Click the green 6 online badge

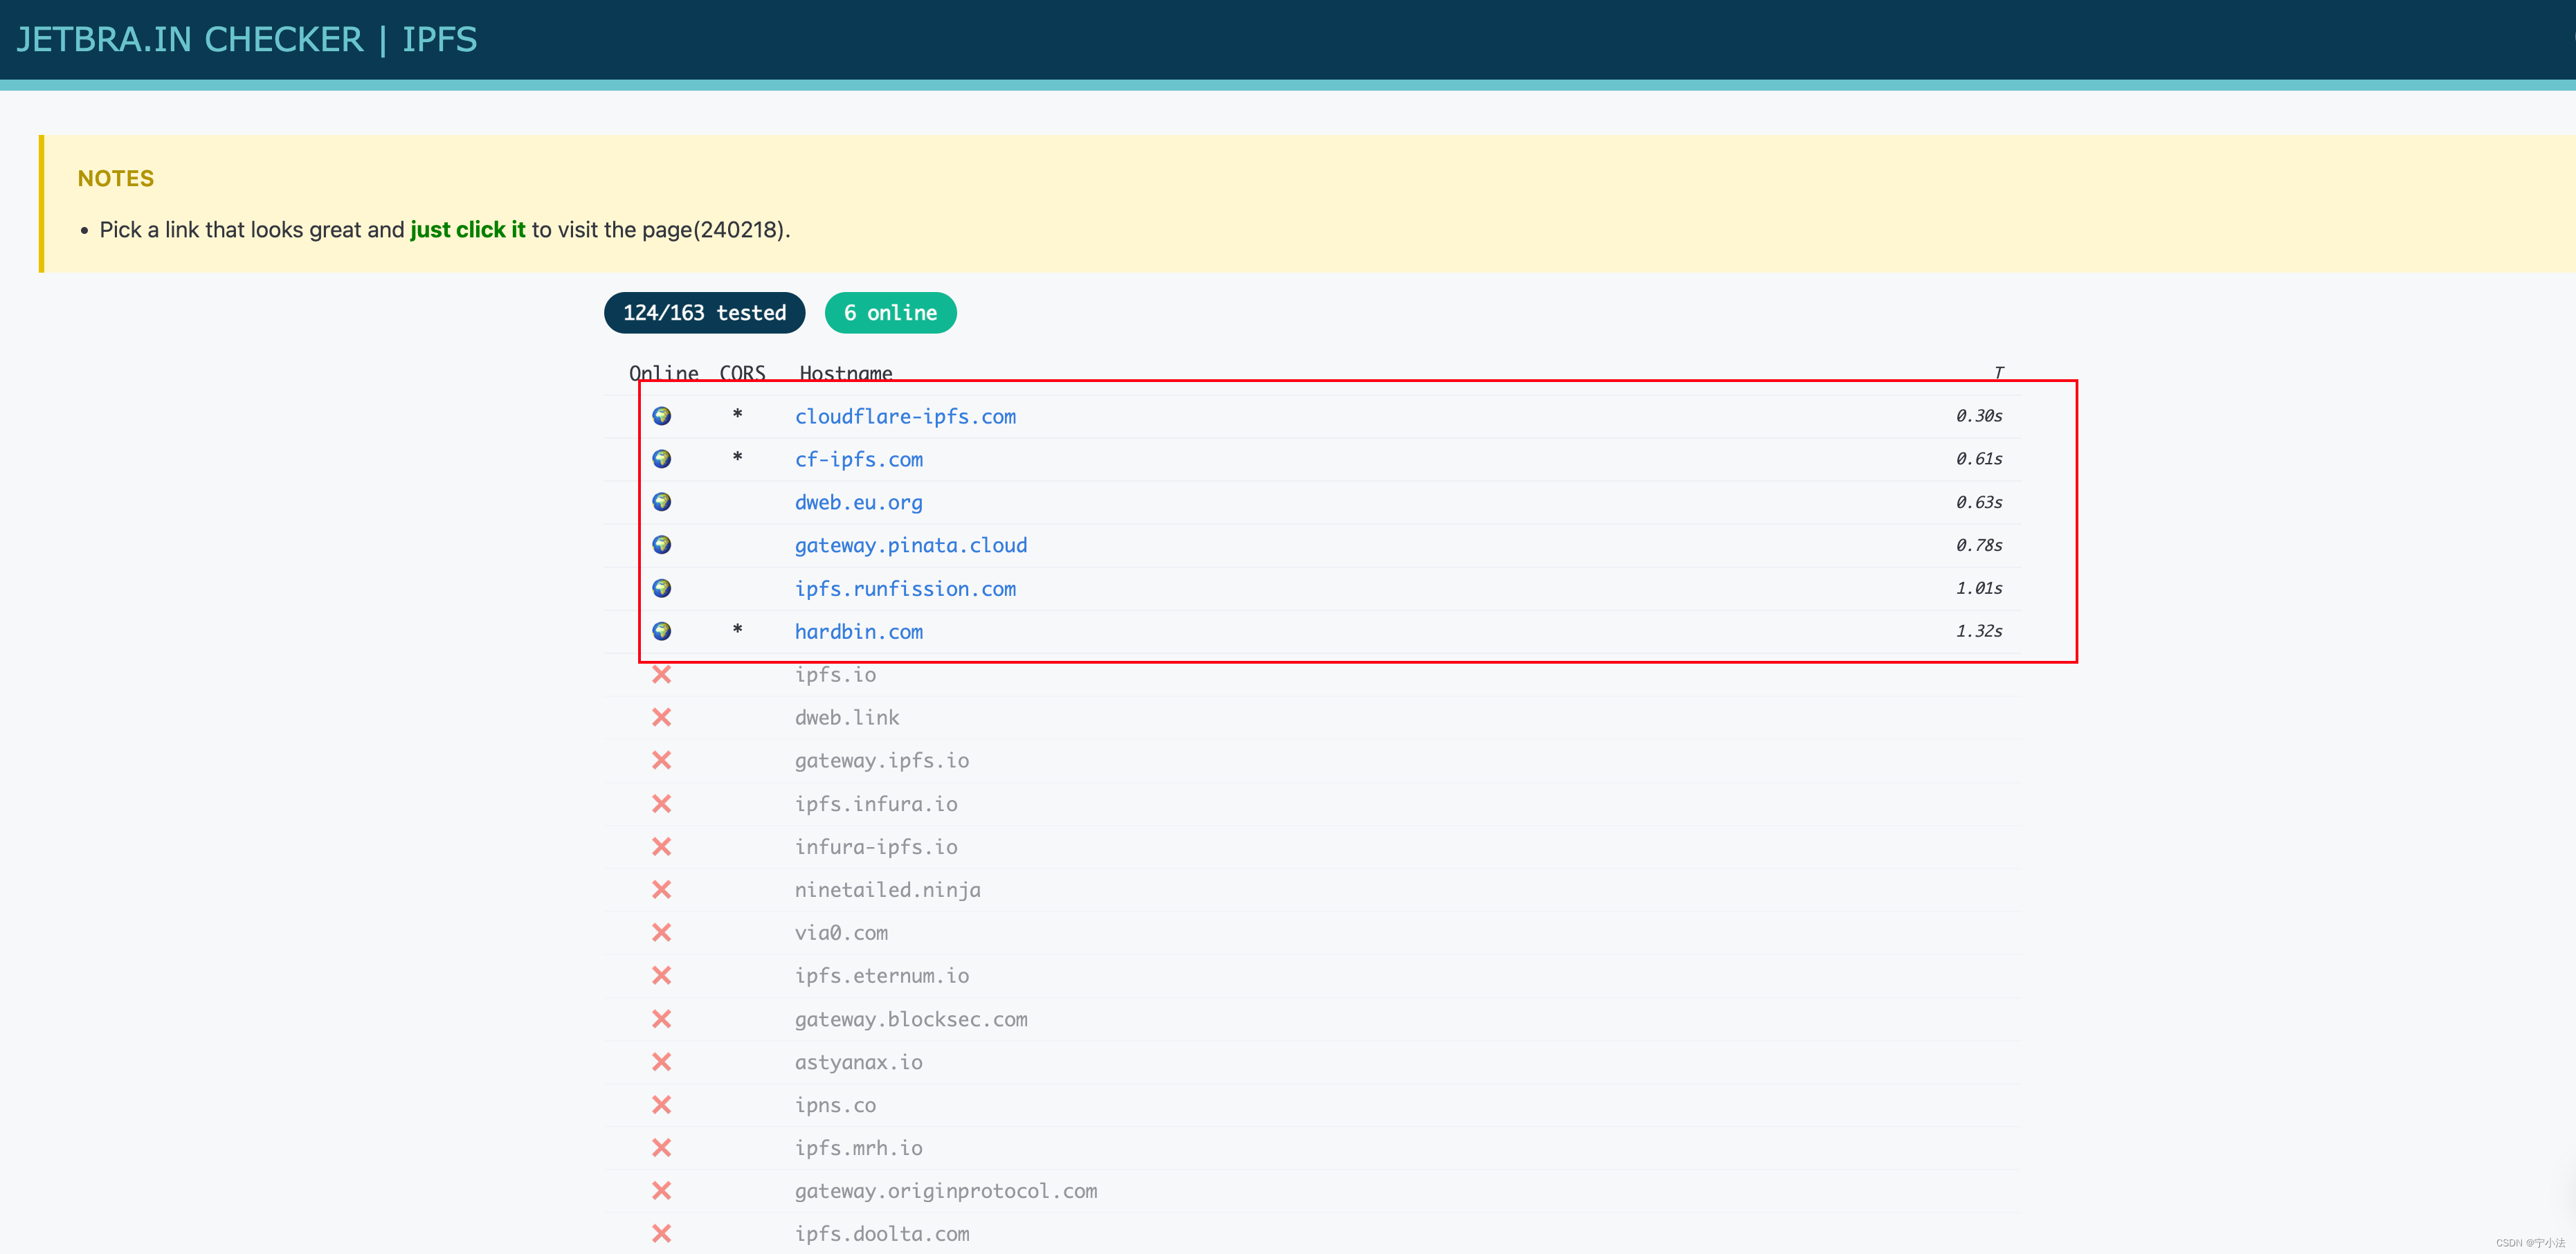(x=889, y=312)
